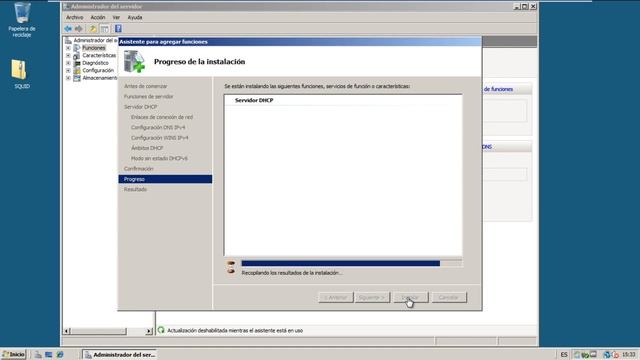Open the SQUID folder on desktop
The height and width of the screenshot is (360, 640).
click(20, 73)
